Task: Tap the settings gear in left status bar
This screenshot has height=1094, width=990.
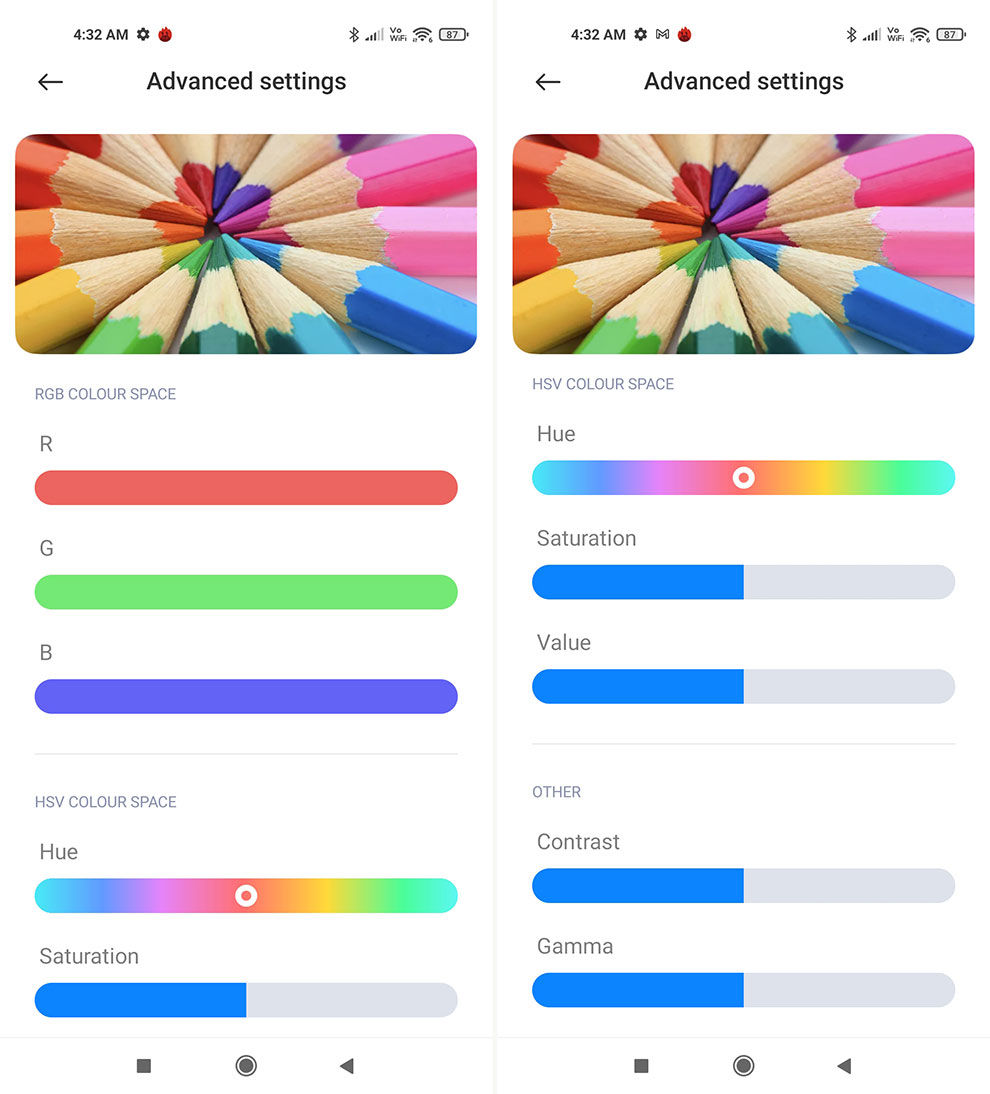Action: click(x=143, y=34)
